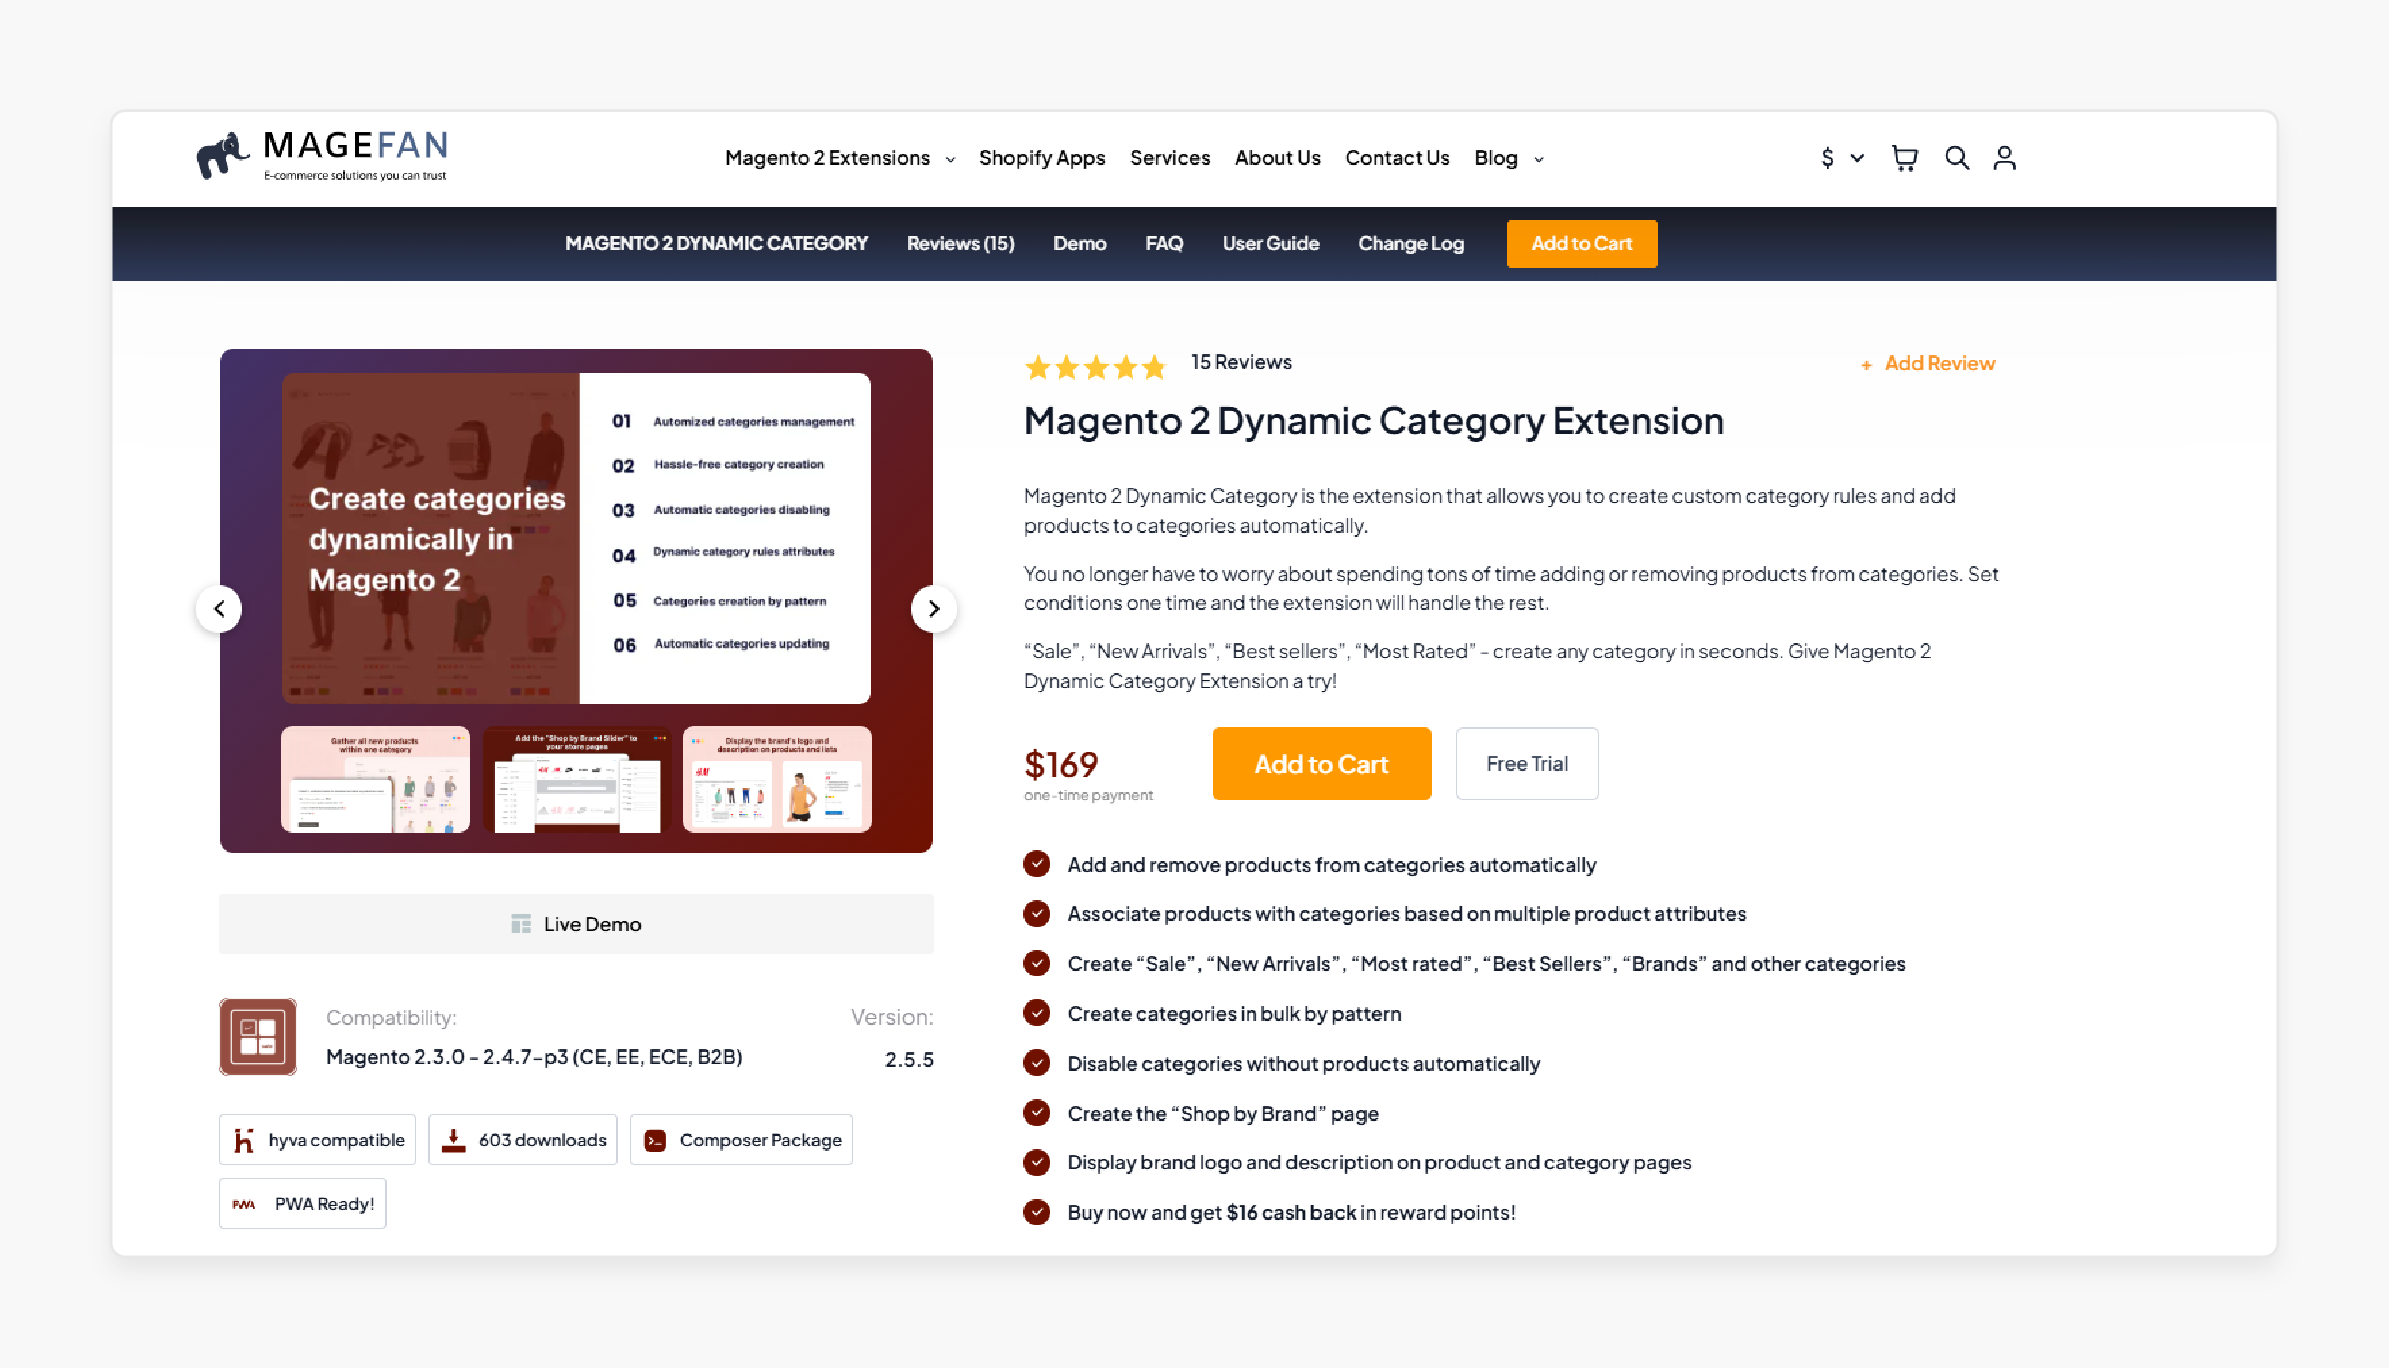Screen dimensions: 2389x1368
Task: Click the next slide arrow in gallery
Action: pyautogui.click(x=934, y=609)
